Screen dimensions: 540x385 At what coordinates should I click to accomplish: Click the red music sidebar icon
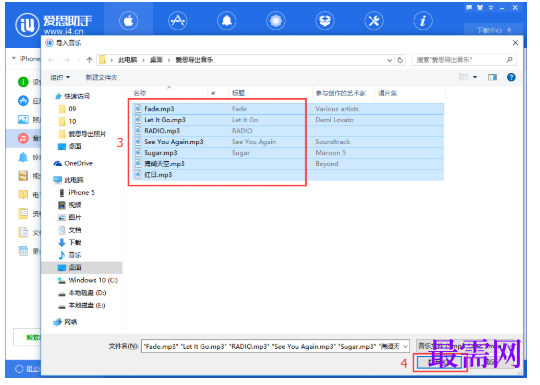tap(23, 138)
